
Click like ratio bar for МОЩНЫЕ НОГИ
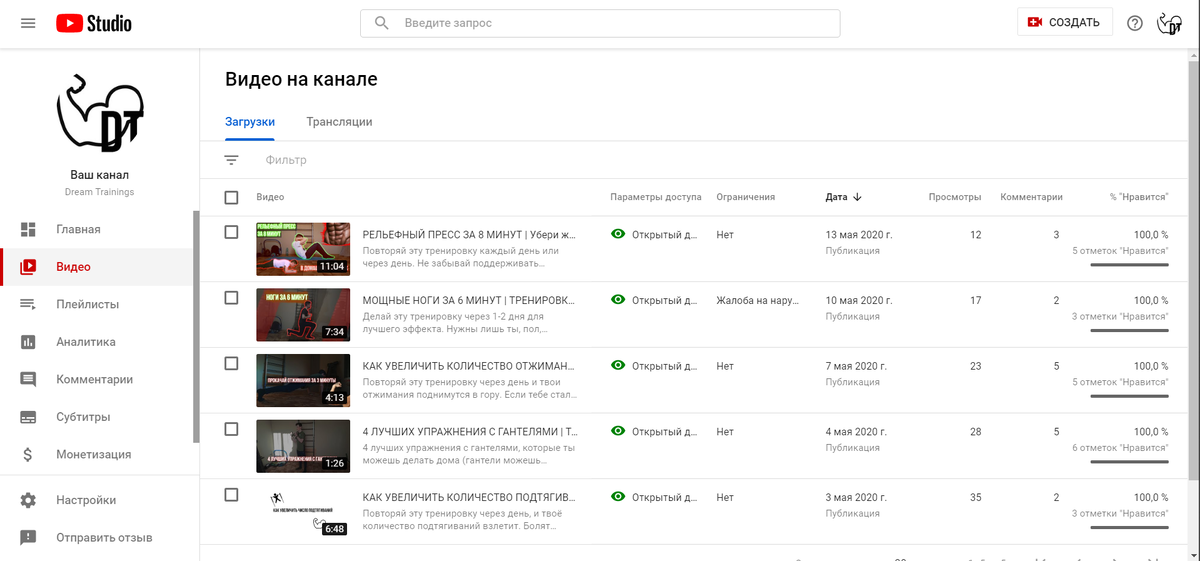[1129, 331]
